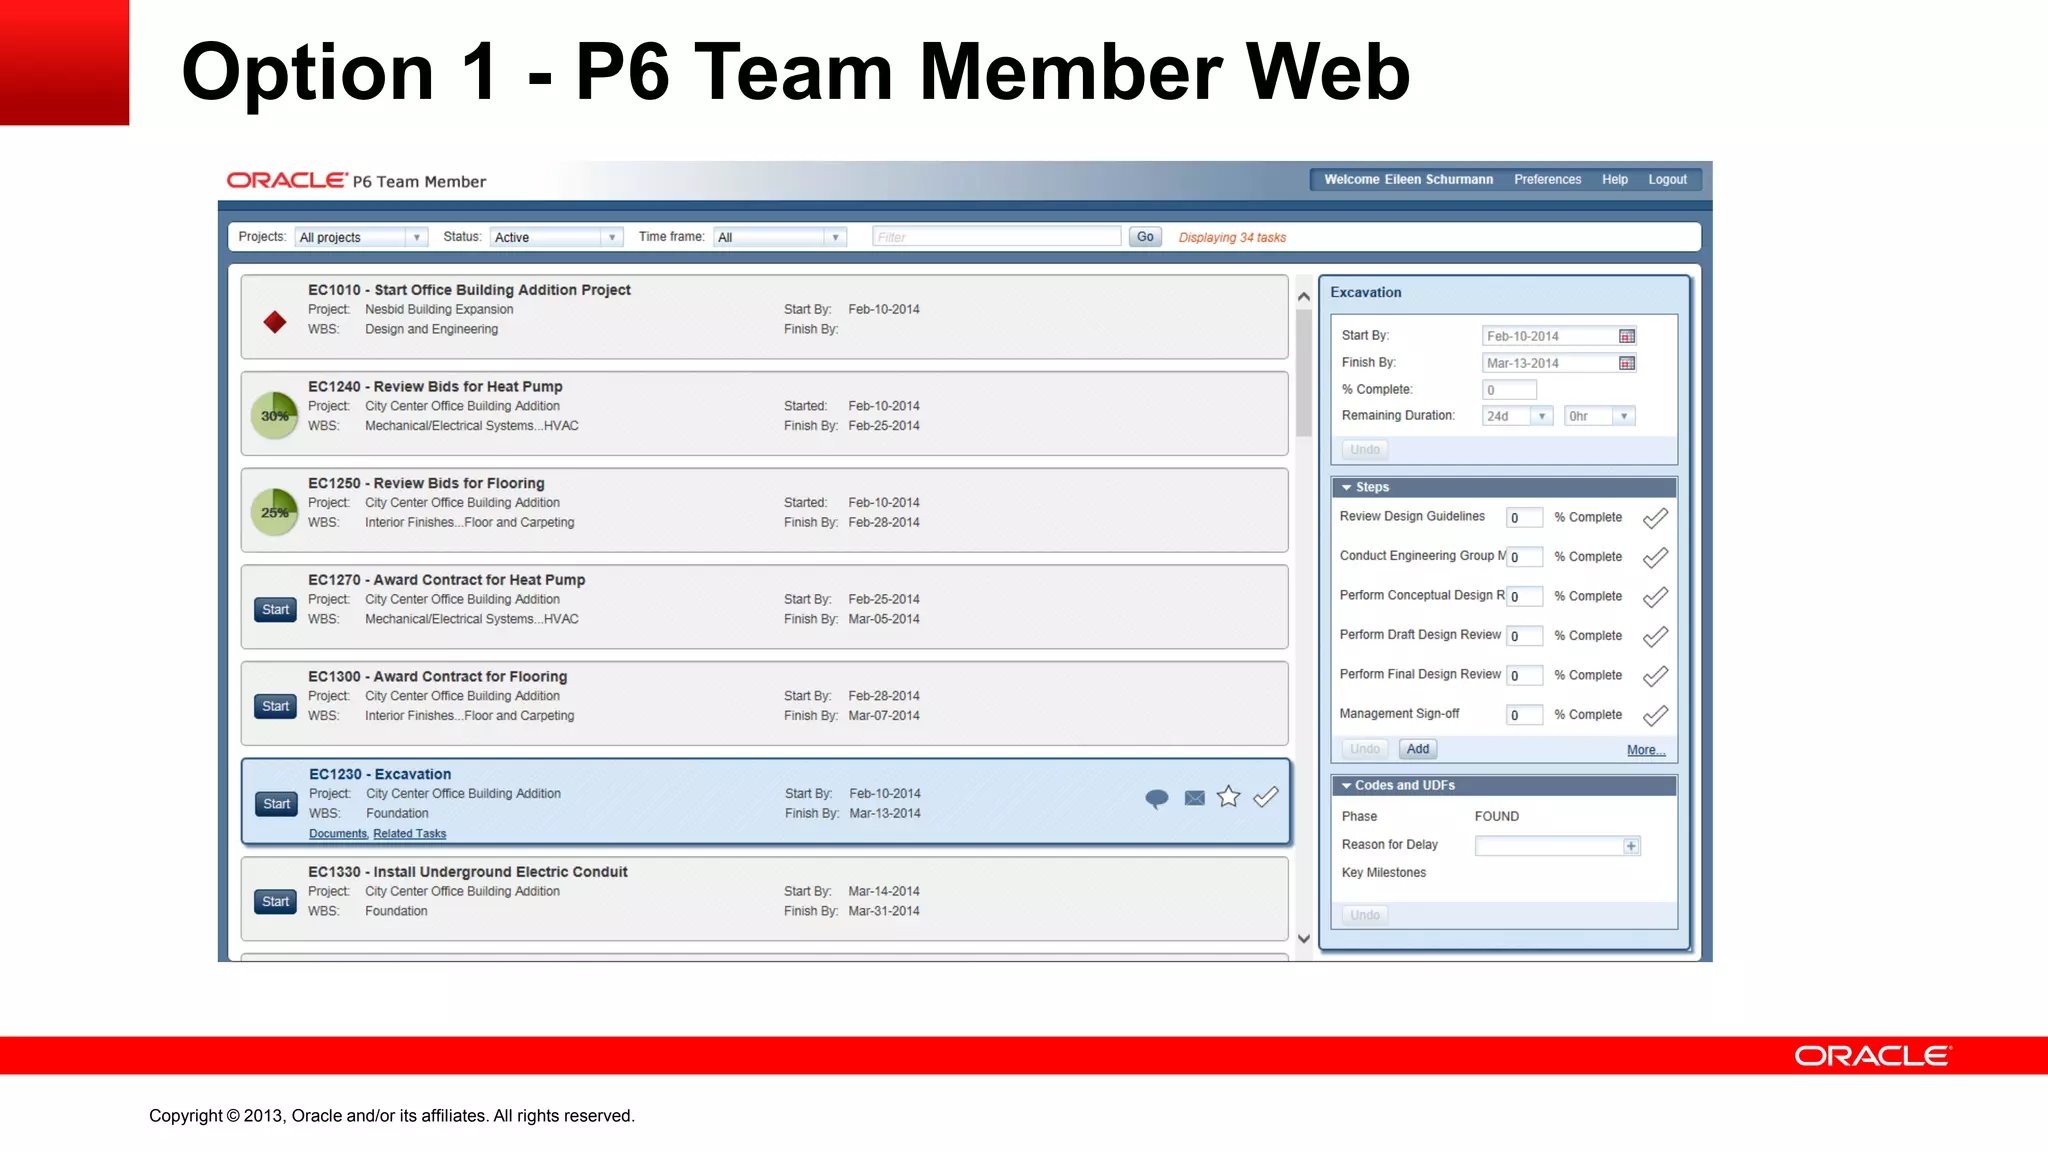Select task EC1250 - Review Bids for Flooring
The image size is (2048, 1152).
point(764,510)
